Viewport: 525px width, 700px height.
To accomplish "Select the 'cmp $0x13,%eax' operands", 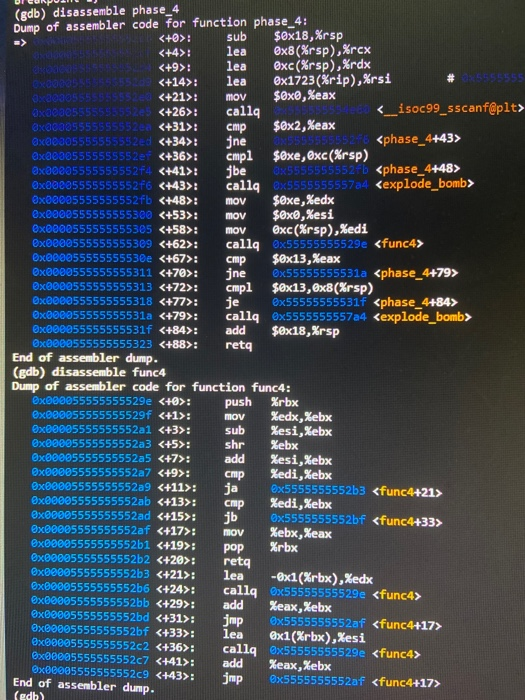I will [x=306, y=258].
